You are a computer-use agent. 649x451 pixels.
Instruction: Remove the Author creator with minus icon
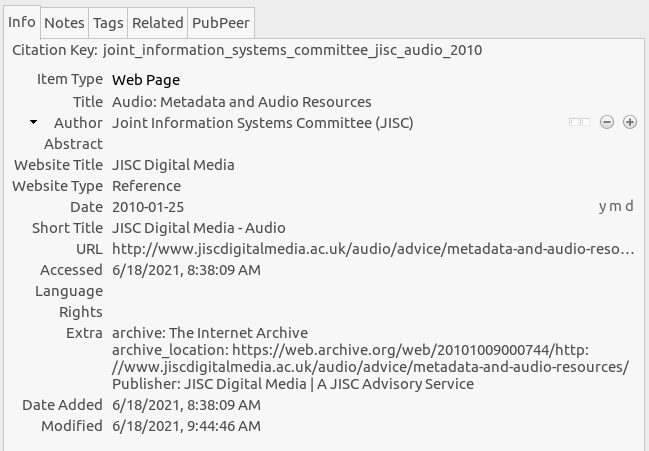pyautogui.click(x=607, y=122)
